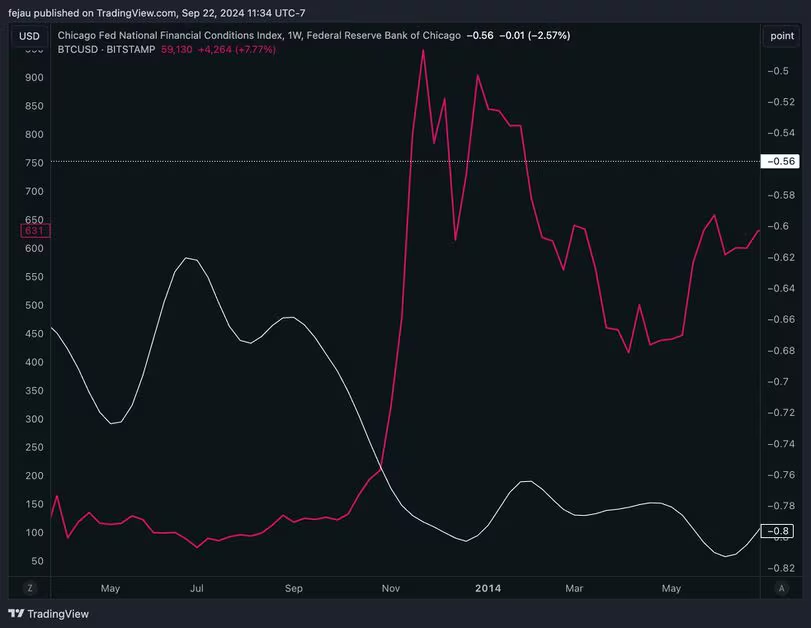The image size is (811, 628).
Task: Click the TradingView logo
Action: [x=49, y=614]
